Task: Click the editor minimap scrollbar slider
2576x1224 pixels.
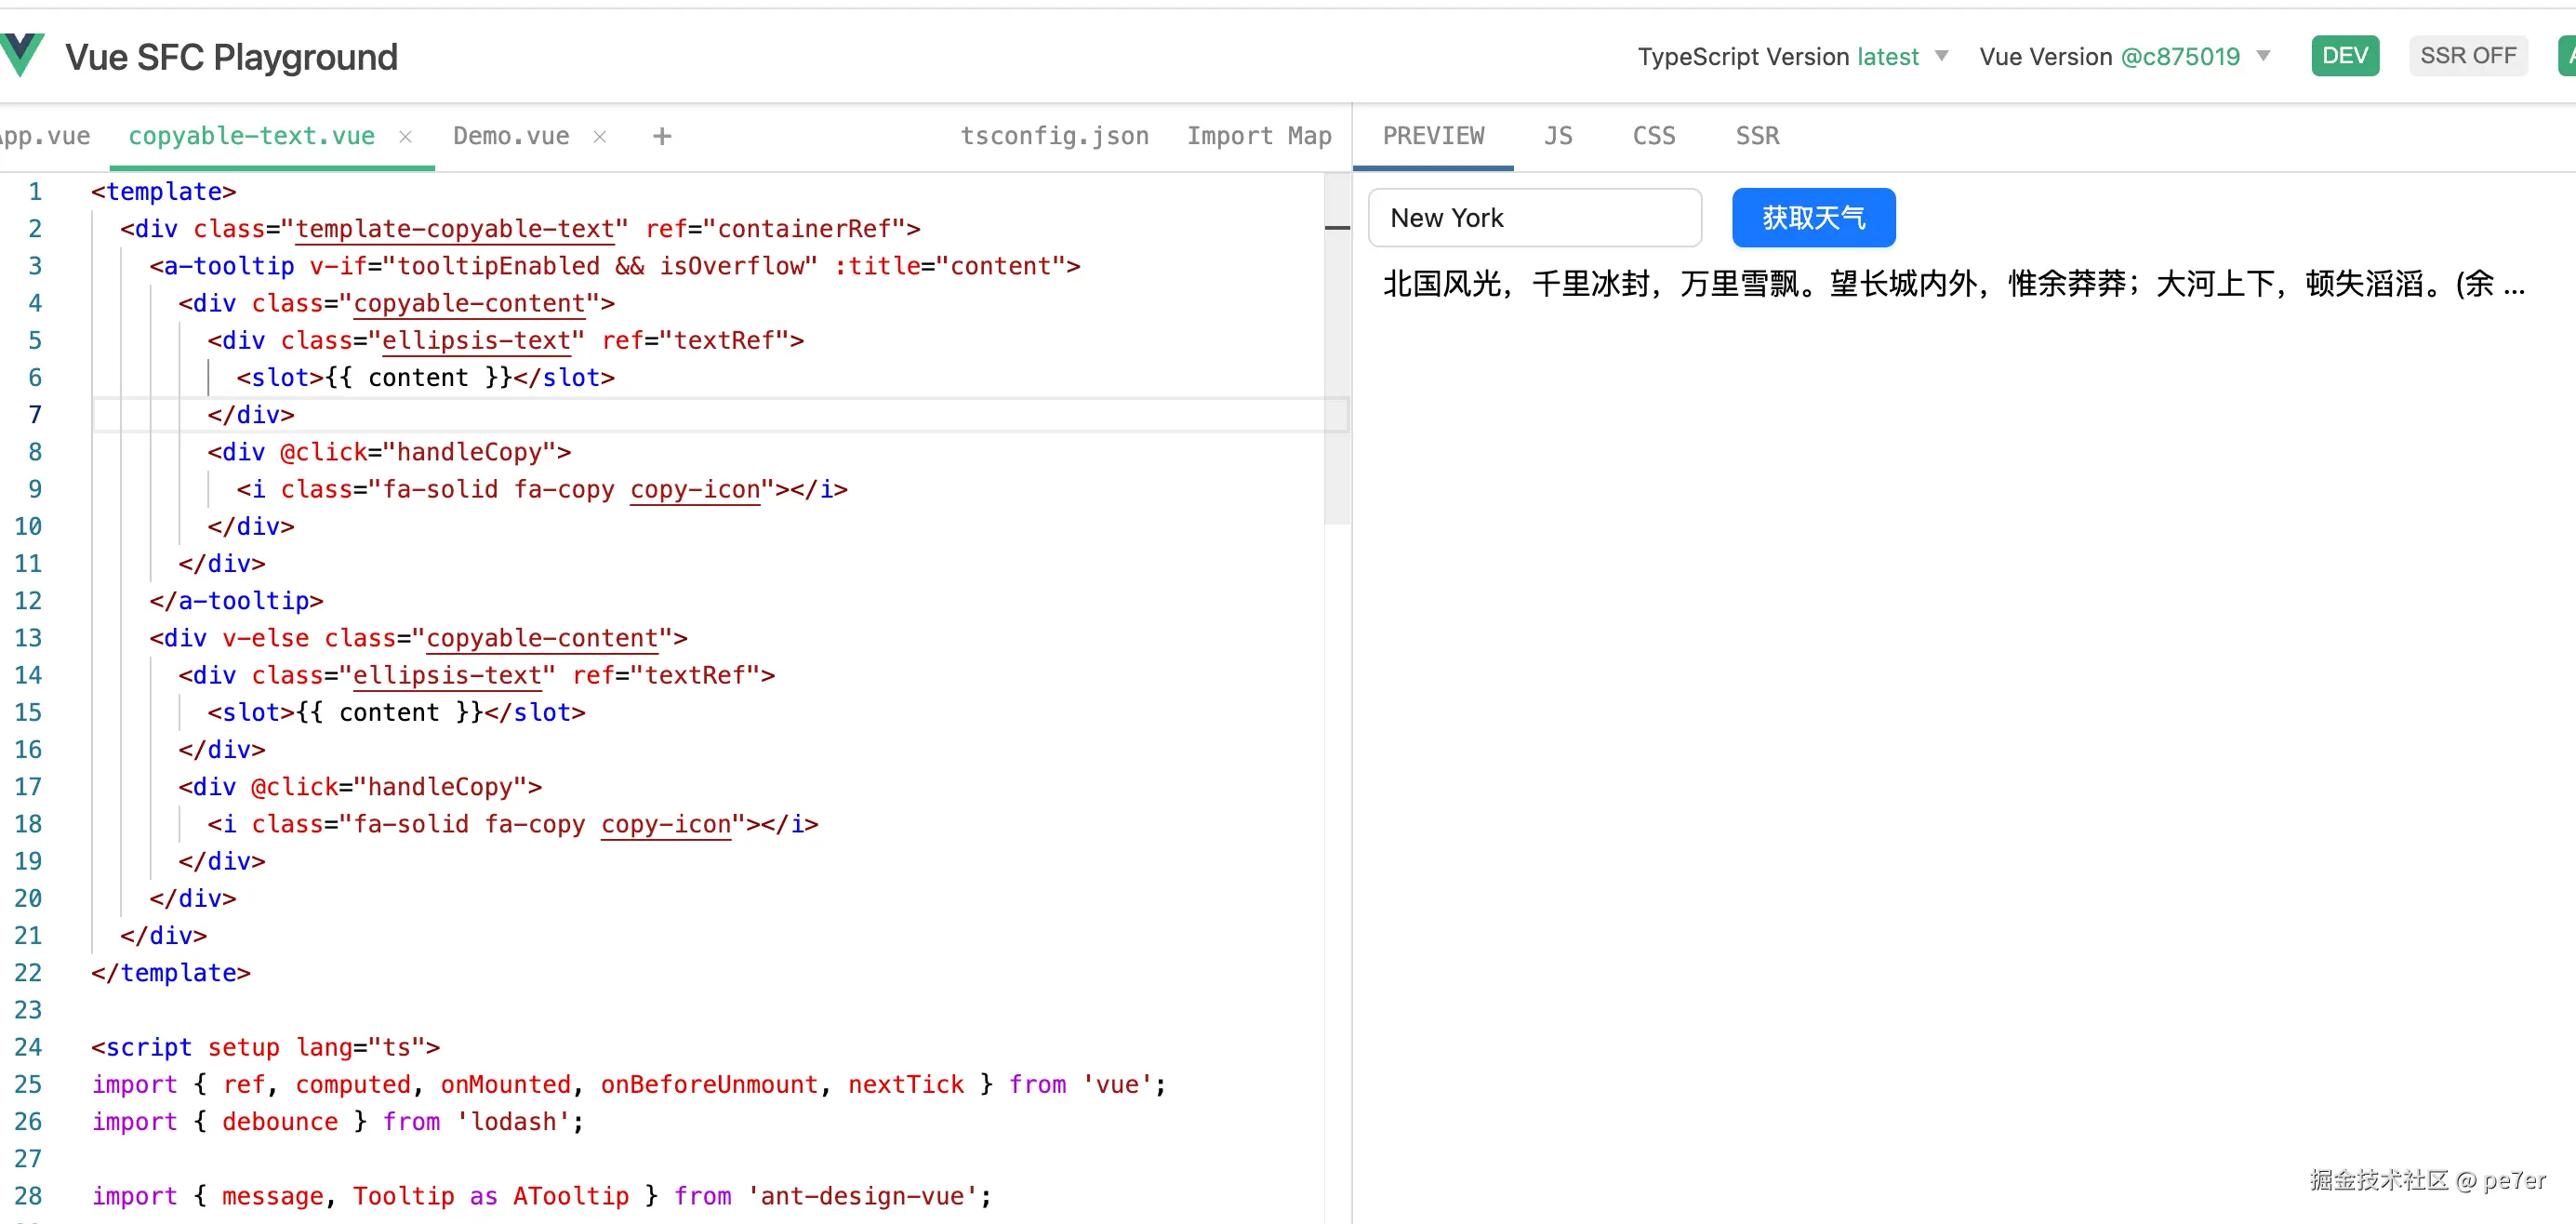Action: 1337,350
